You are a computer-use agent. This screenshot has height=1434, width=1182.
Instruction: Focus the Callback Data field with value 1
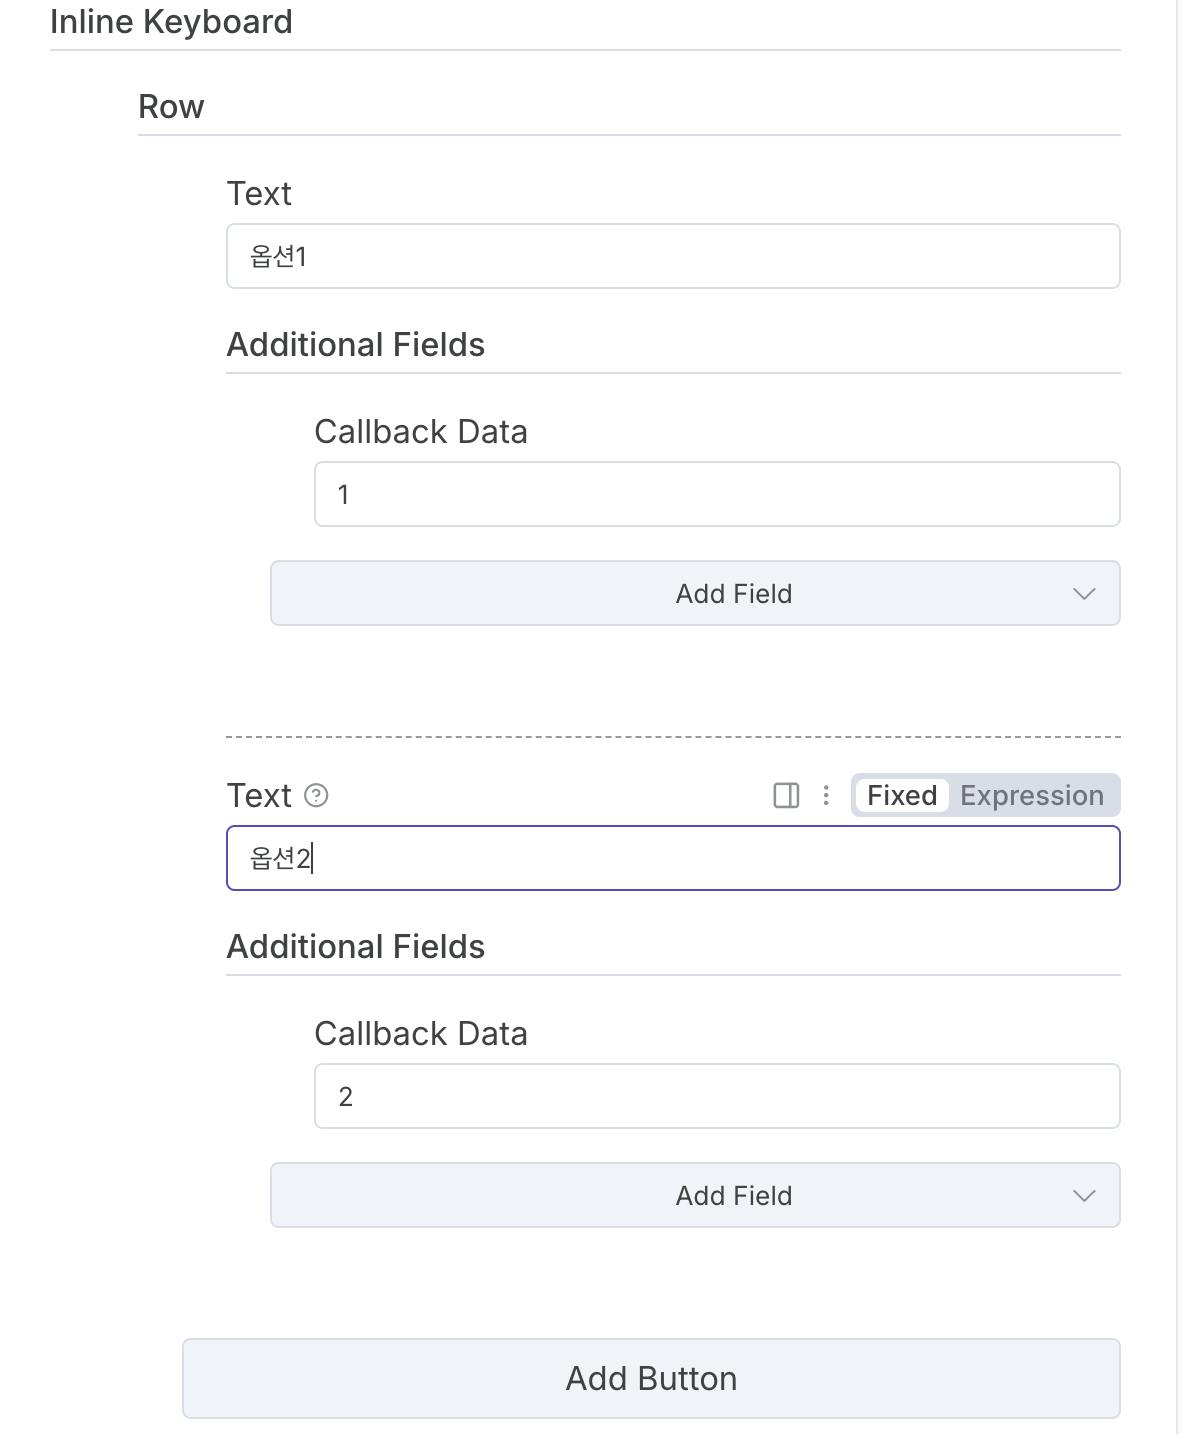pyautogui.click(x=716, y=495)
